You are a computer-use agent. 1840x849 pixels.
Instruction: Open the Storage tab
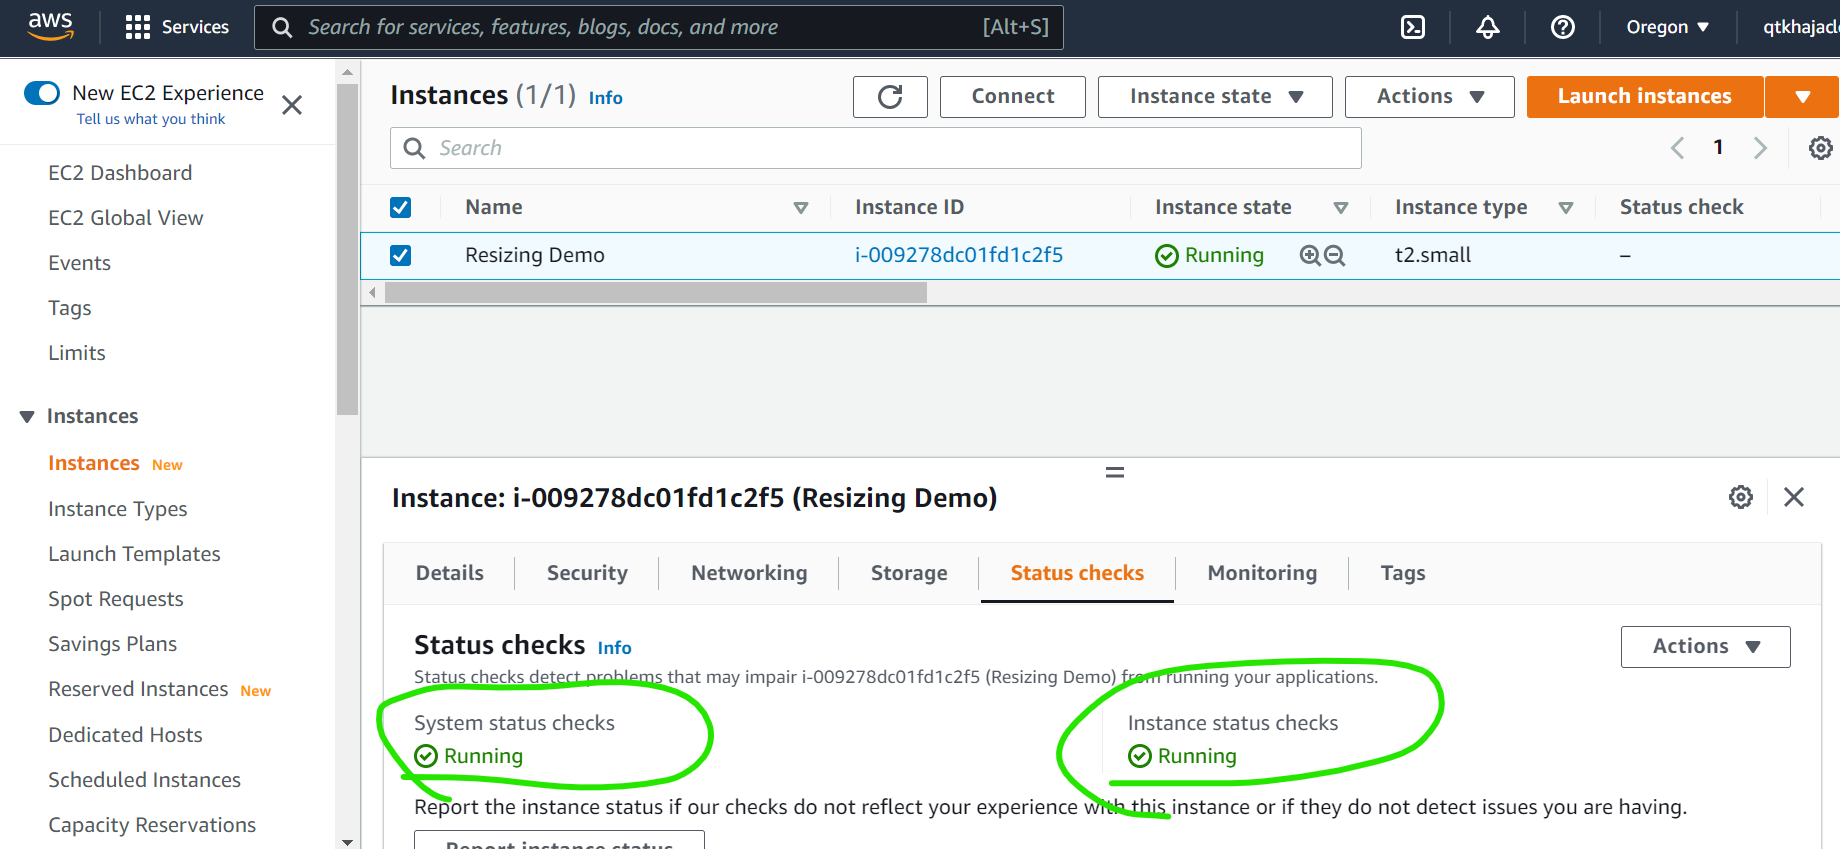[908, 573]
